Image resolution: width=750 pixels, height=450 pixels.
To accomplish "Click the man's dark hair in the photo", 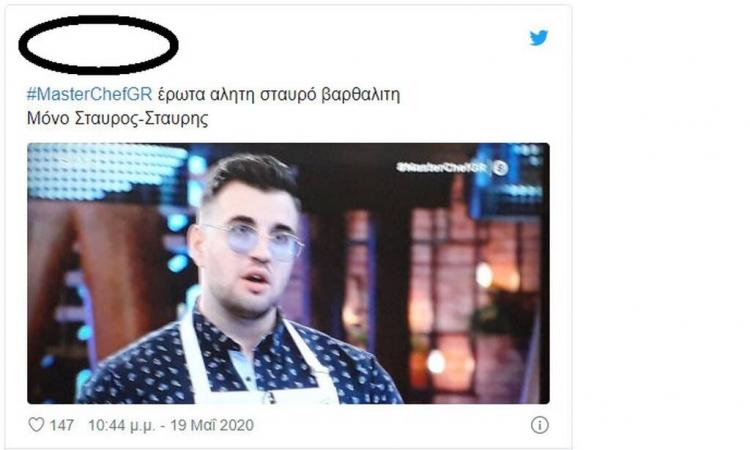I will click(x=253, y=177).
